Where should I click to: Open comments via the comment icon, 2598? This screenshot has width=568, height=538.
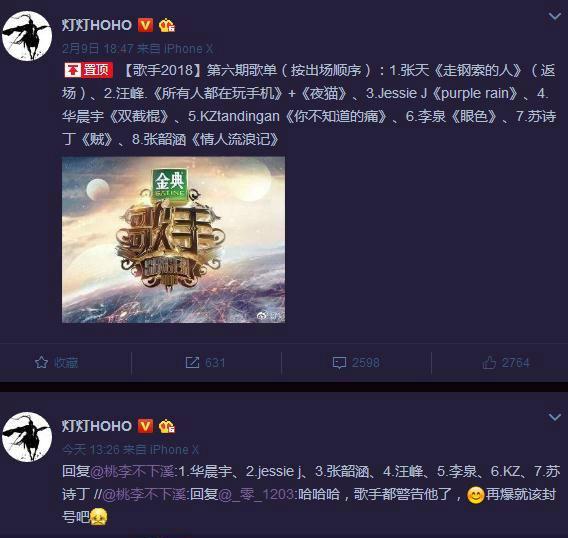point(356,362)
